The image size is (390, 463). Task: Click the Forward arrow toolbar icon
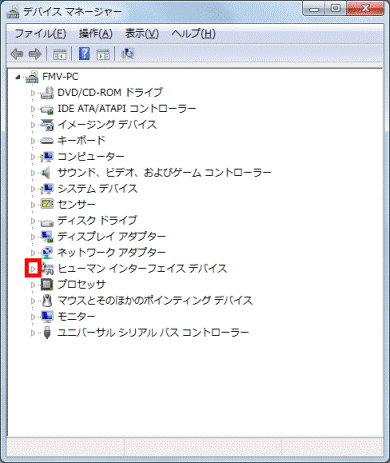pyautogui.click(x=35, y=54)
